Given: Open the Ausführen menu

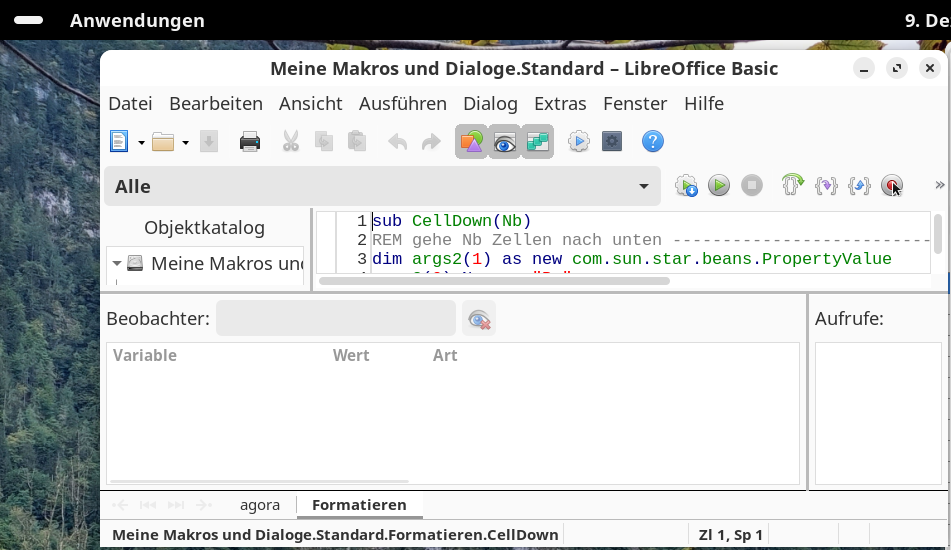Looking at the screenshot, I should point(403,104).
